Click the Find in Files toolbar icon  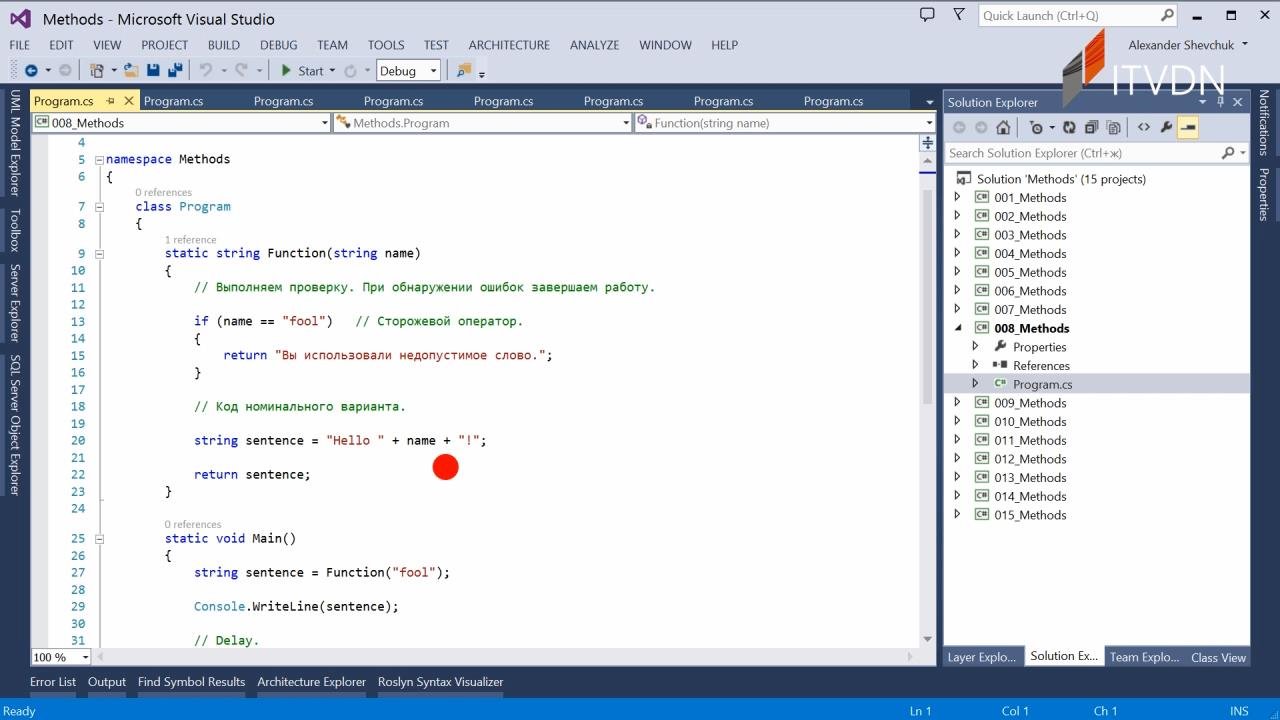463,70
